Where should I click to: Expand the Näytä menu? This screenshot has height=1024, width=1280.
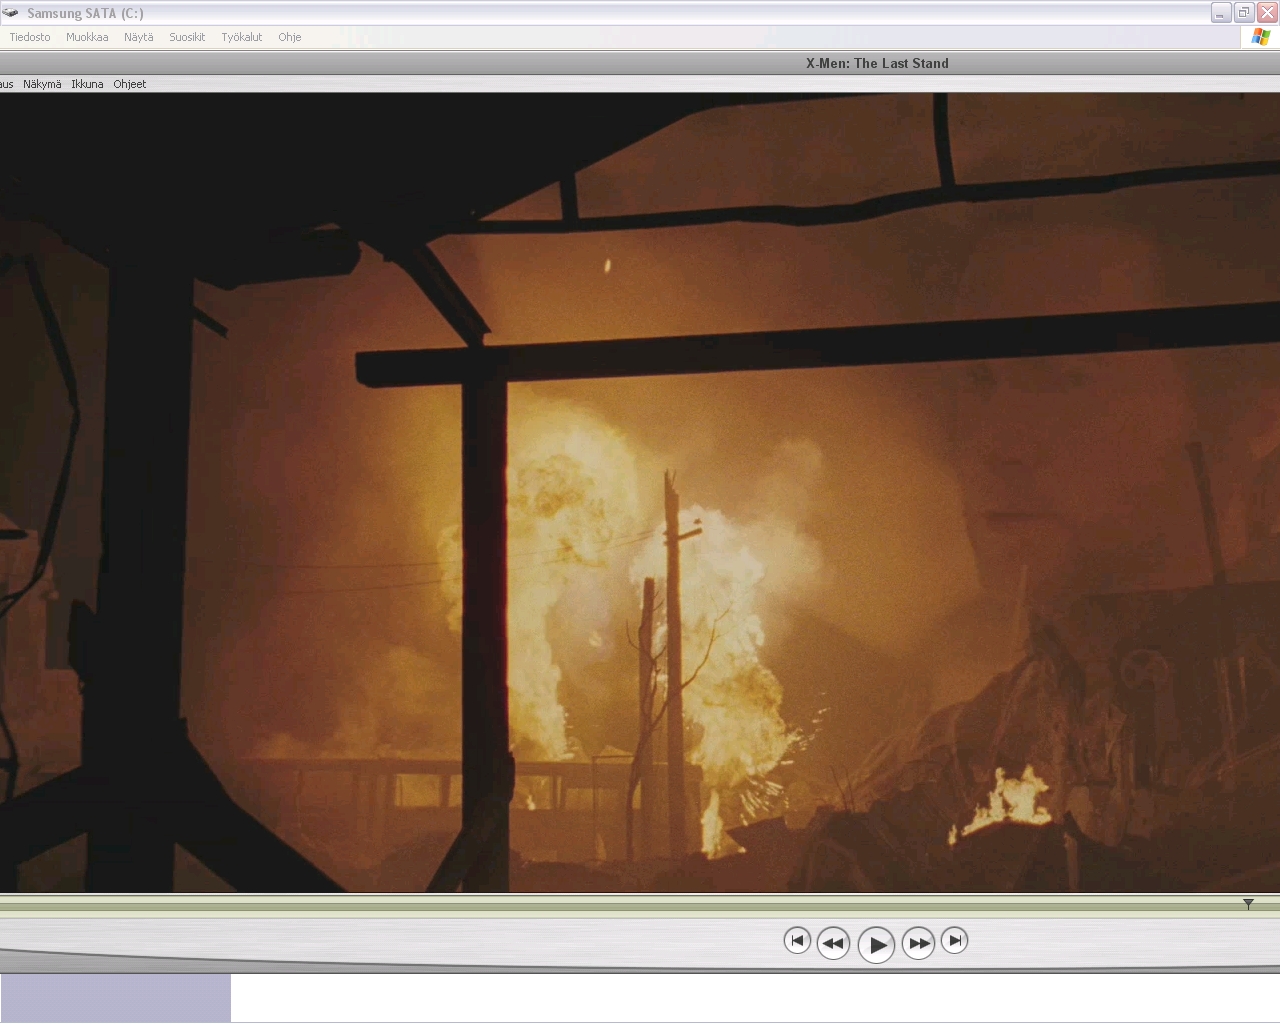(139, 37)
